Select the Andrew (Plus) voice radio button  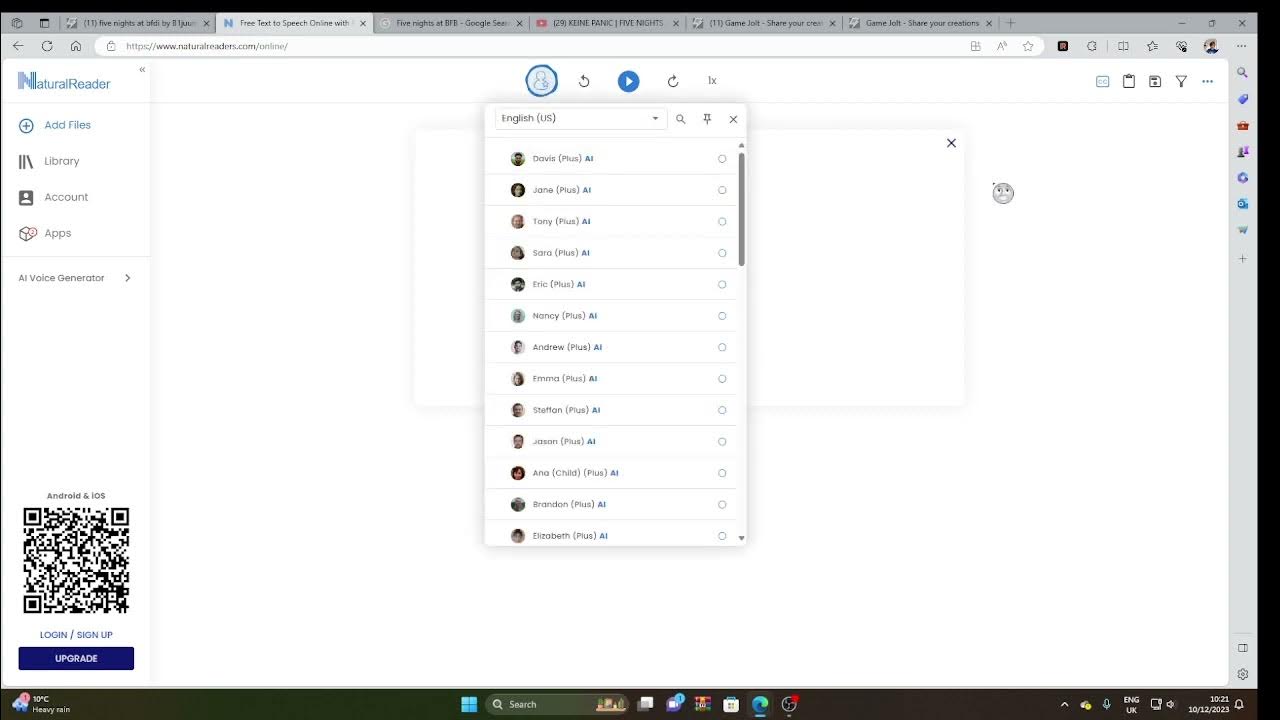(722, 347)
